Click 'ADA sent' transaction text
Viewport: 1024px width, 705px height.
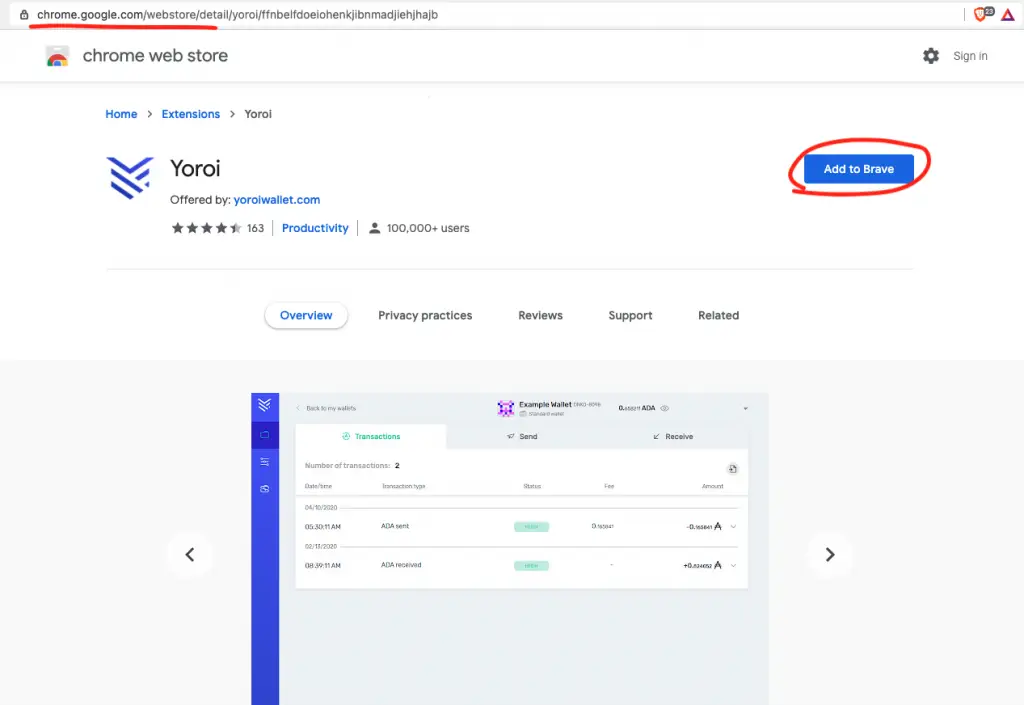pyautogui.click(x=395, y=526)
